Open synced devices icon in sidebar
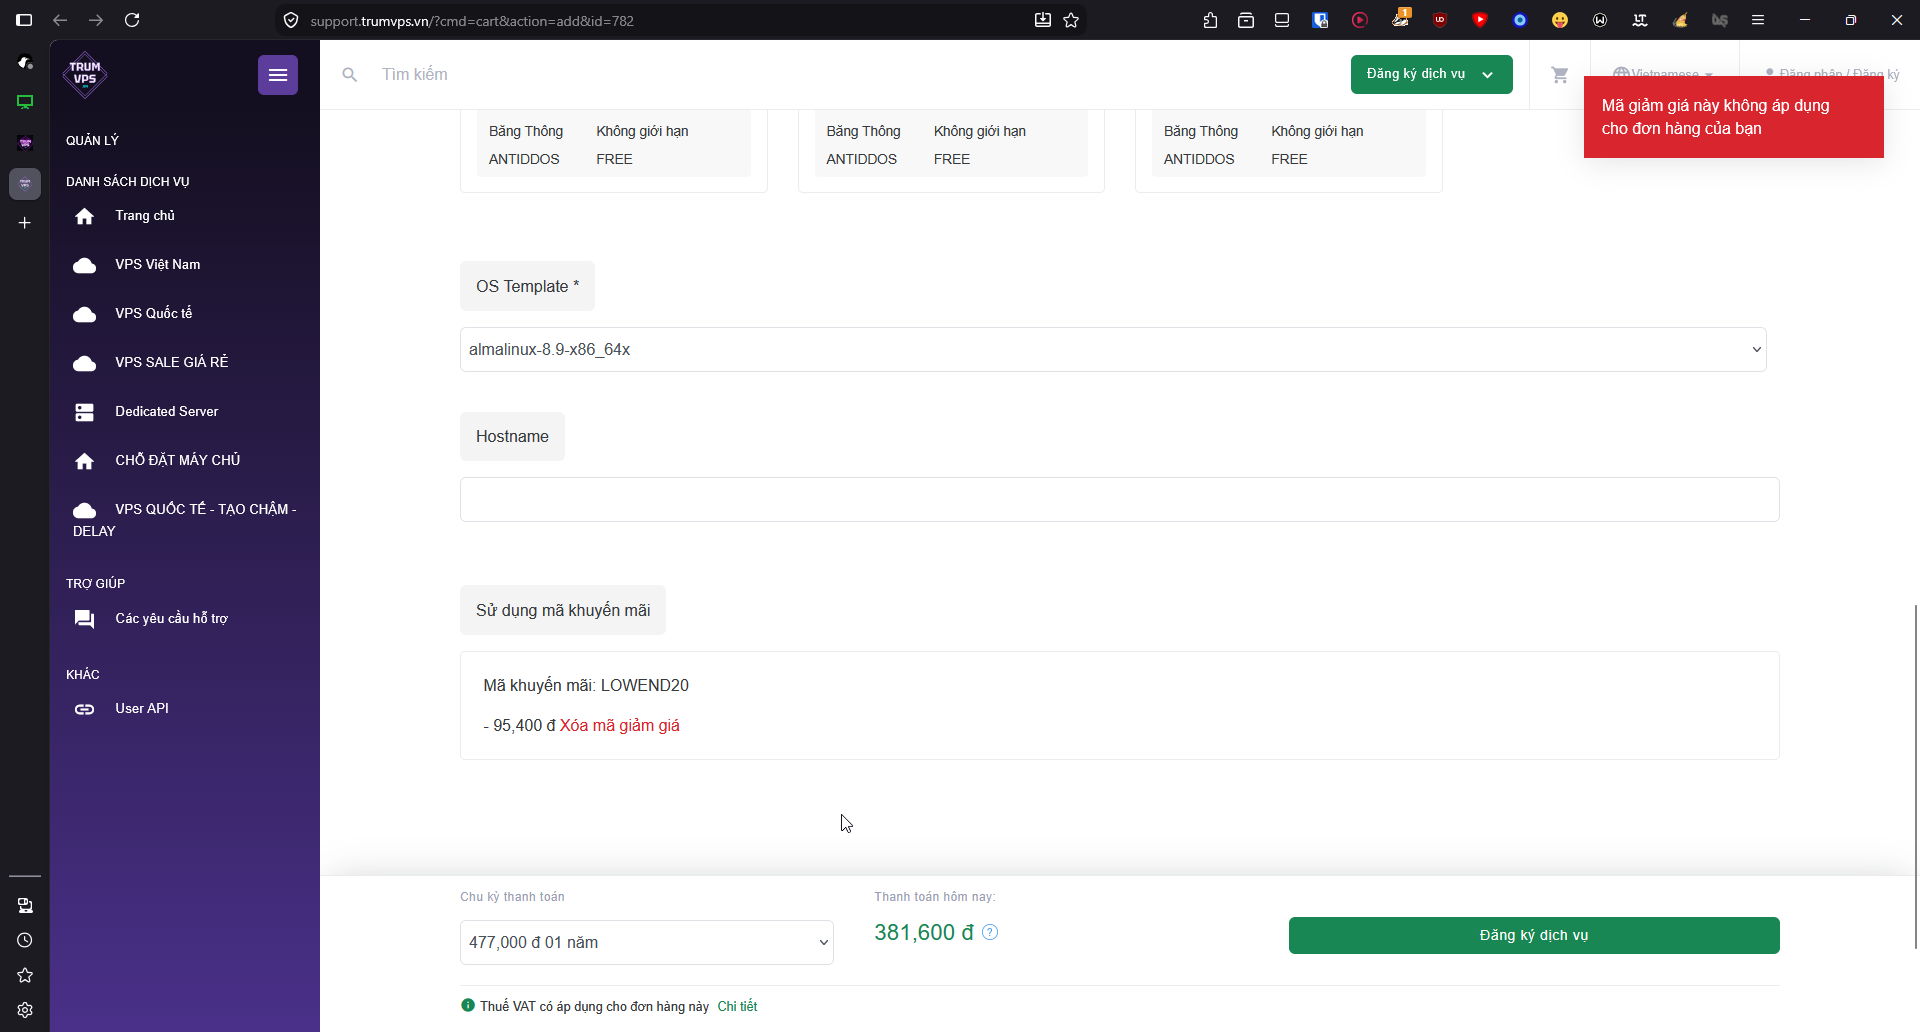Screen dimensions: 1920x1032 click(25, 905)
